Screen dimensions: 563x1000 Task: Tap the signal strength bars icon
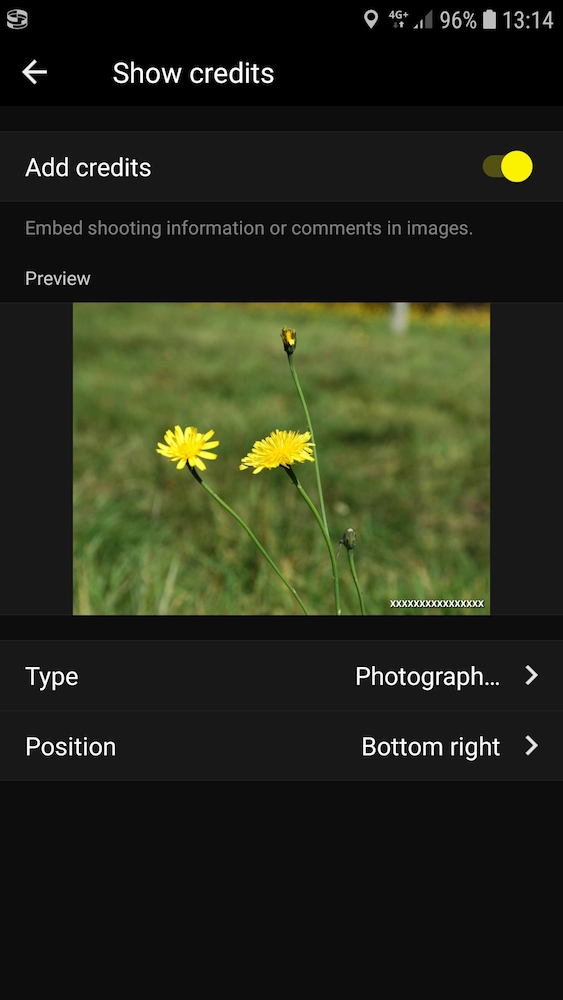click(423, 20)
